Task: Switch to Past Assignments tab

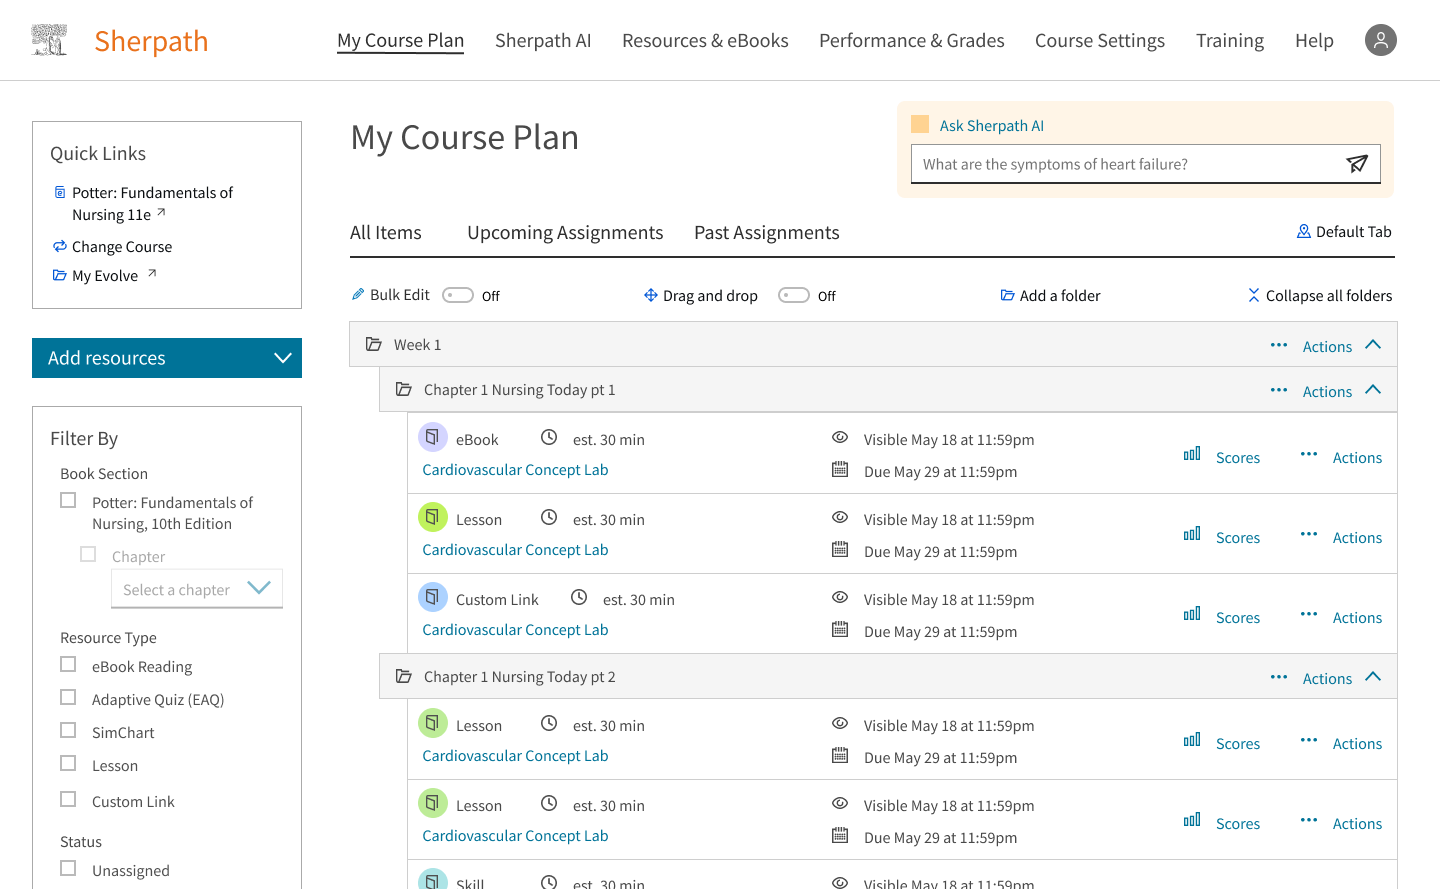Action: [767, 232]
